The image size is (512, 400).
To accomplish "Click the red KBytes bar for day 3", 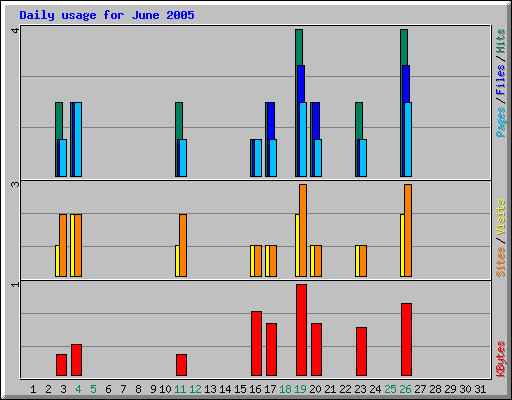I will (61, 365).
